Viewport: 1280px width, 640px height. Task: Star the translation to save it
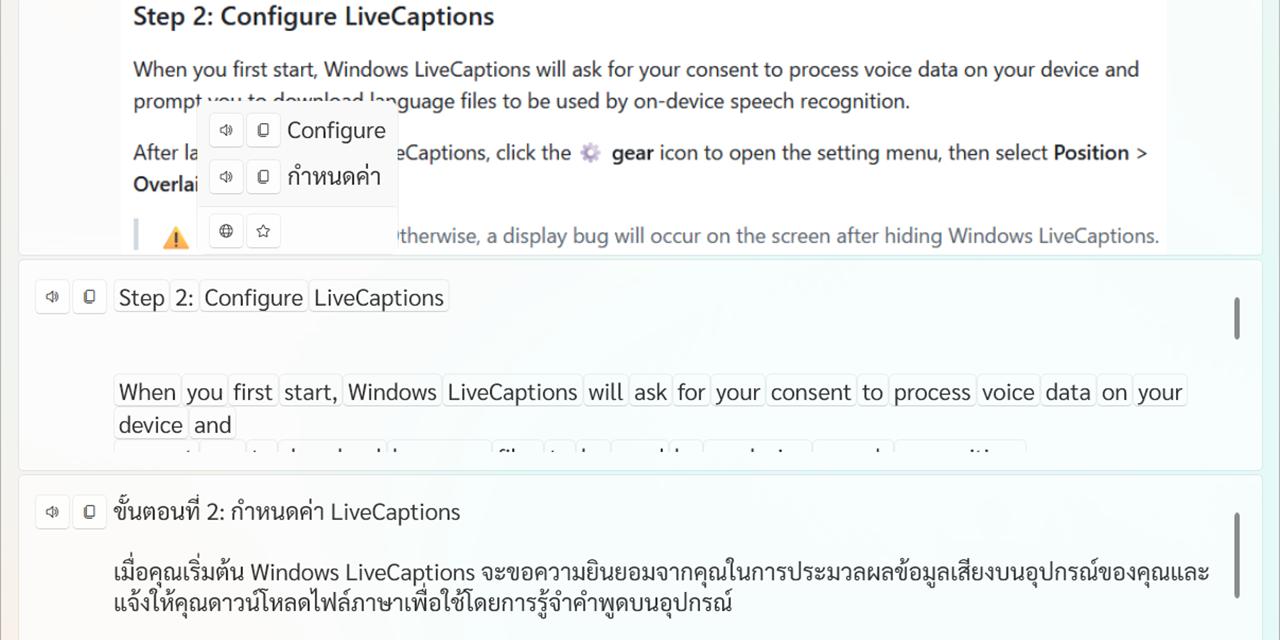pyautogui.click(x=263, y=230)
